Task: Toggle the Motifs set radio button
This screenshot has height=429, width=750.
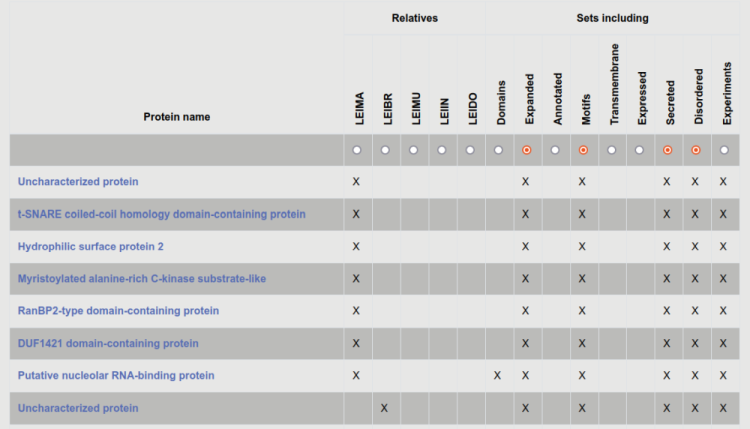Action: [583, 150]
